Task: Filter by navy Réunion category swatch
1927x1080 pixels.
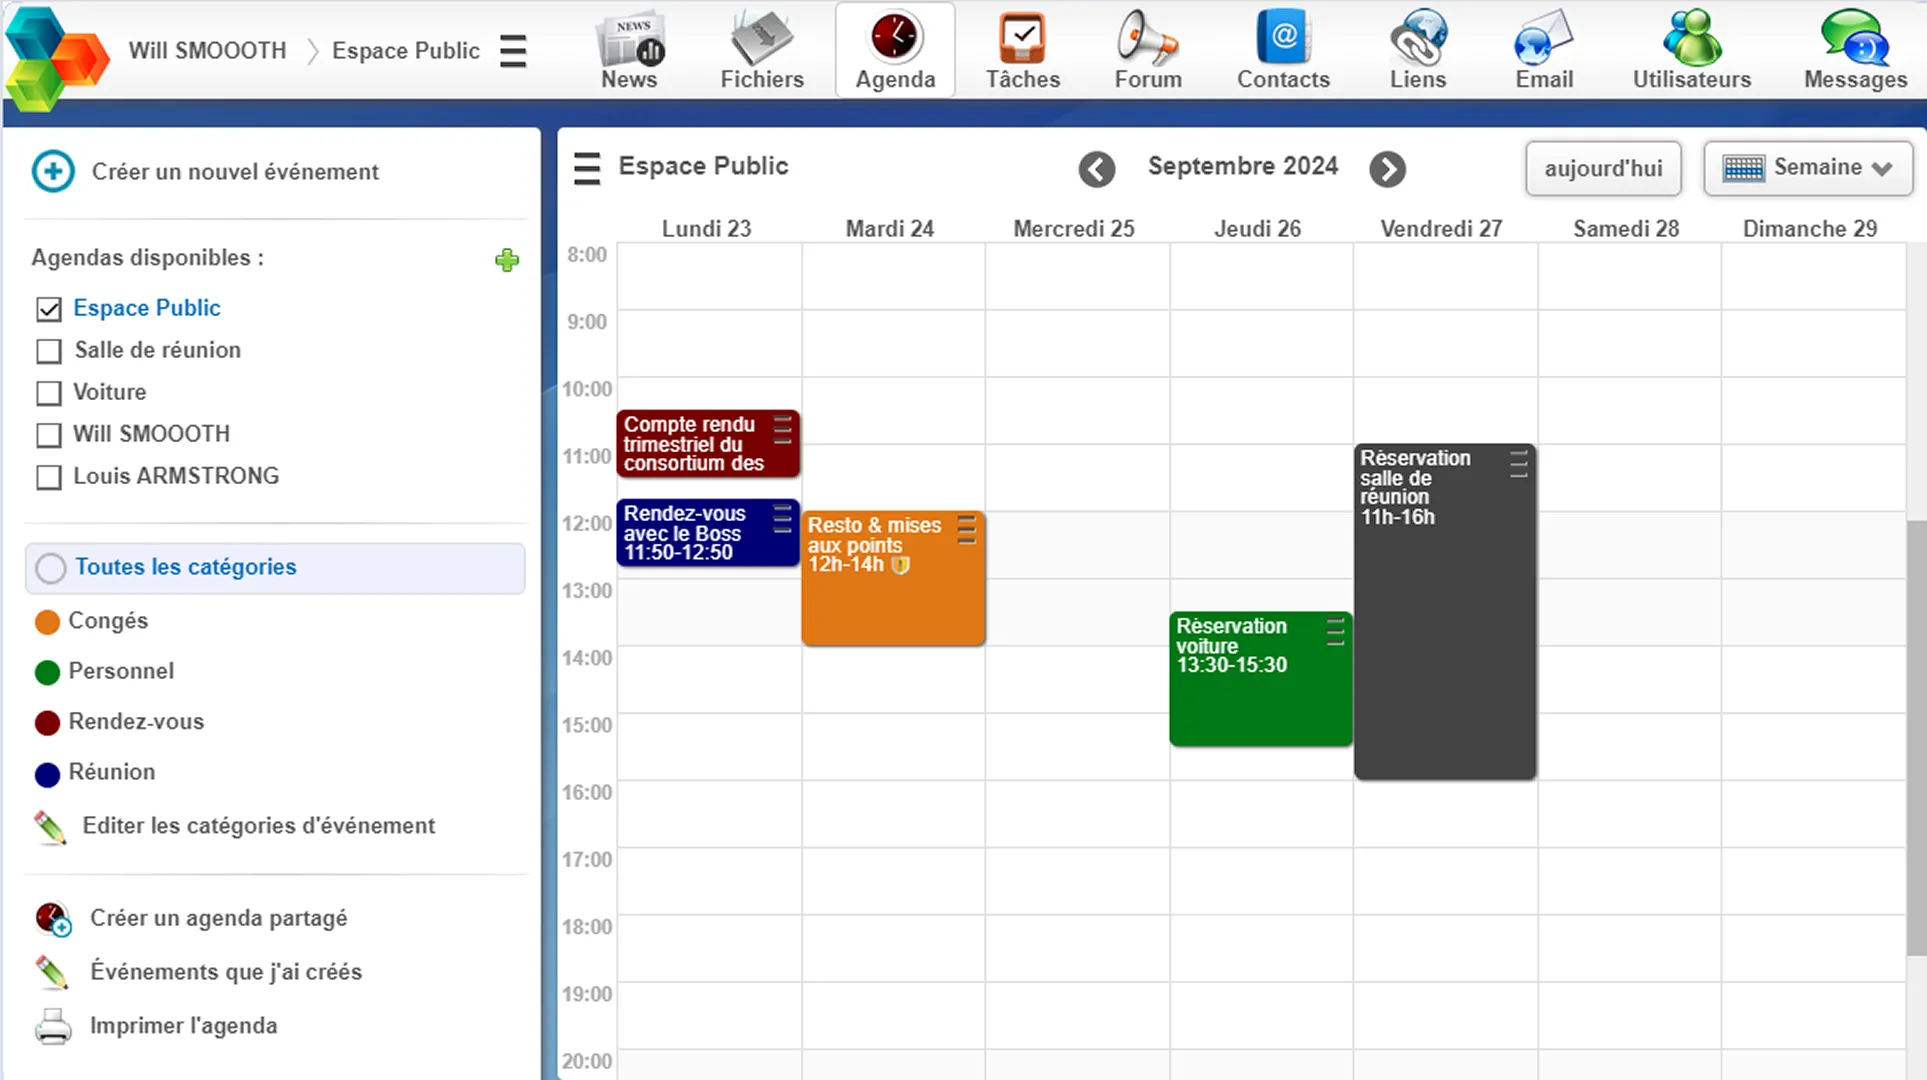Action: pyautogui.click(x=47, y=774)
